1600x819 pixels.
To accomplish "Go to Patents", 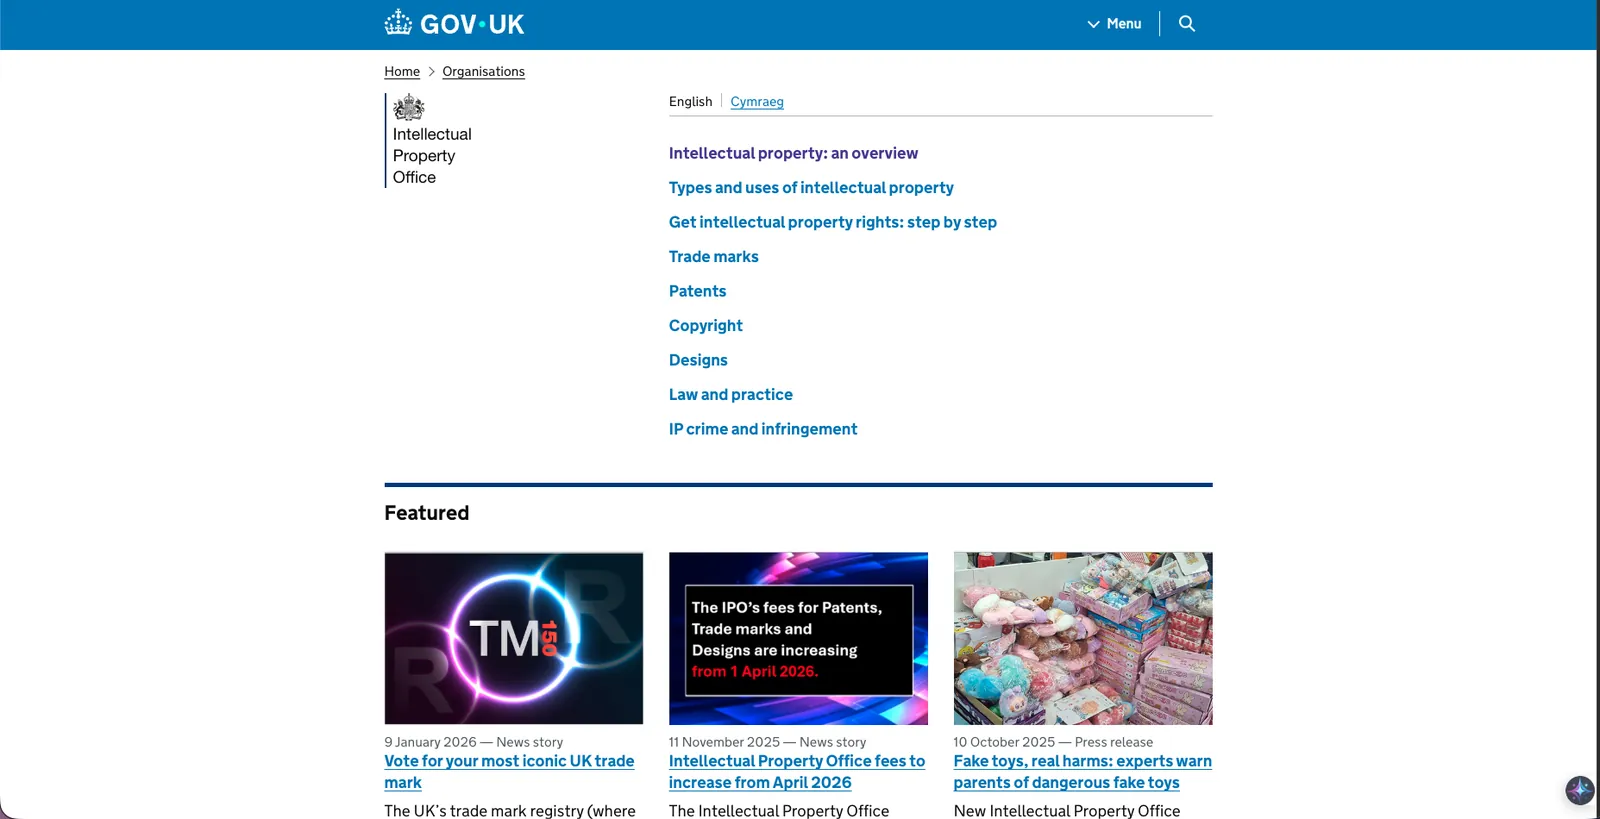I will (x=698, y=291).
